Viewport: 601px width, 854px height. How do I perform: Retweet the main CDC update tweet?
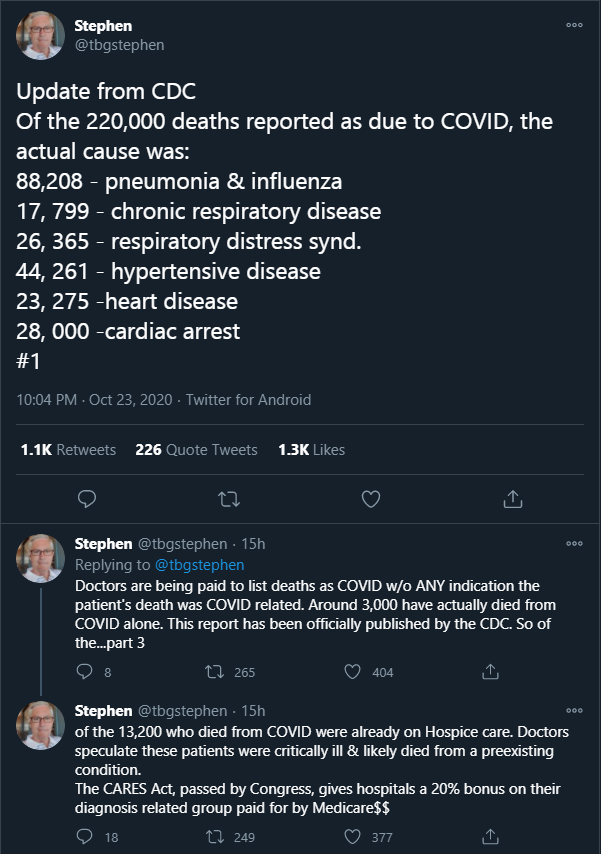228,498
